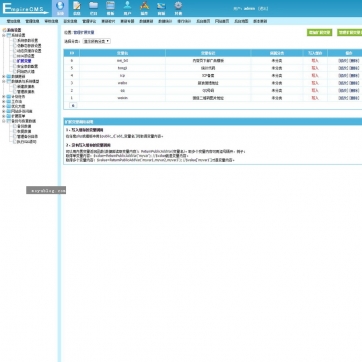This screenshot has height=362, width=362.
Task: Click 删除 link in tongji row
Action: (x=354, y=68)
